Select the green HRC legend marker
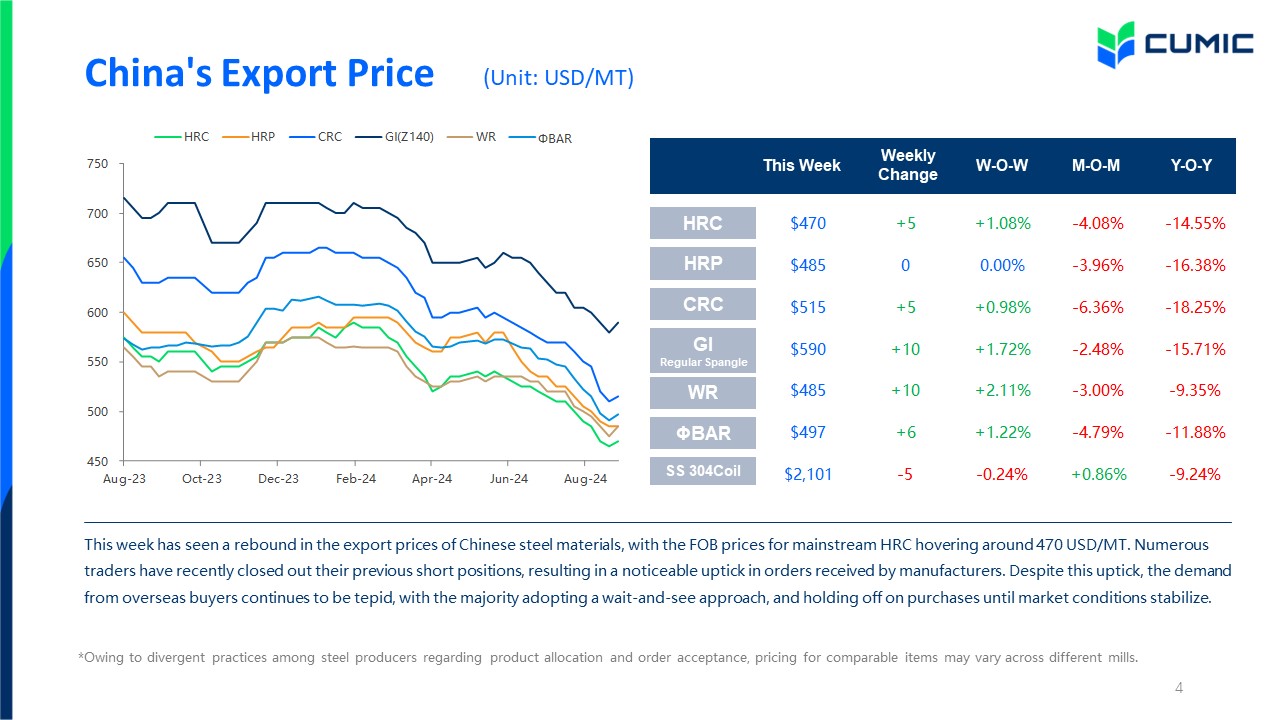1280x720 pixels. (168, 137)
